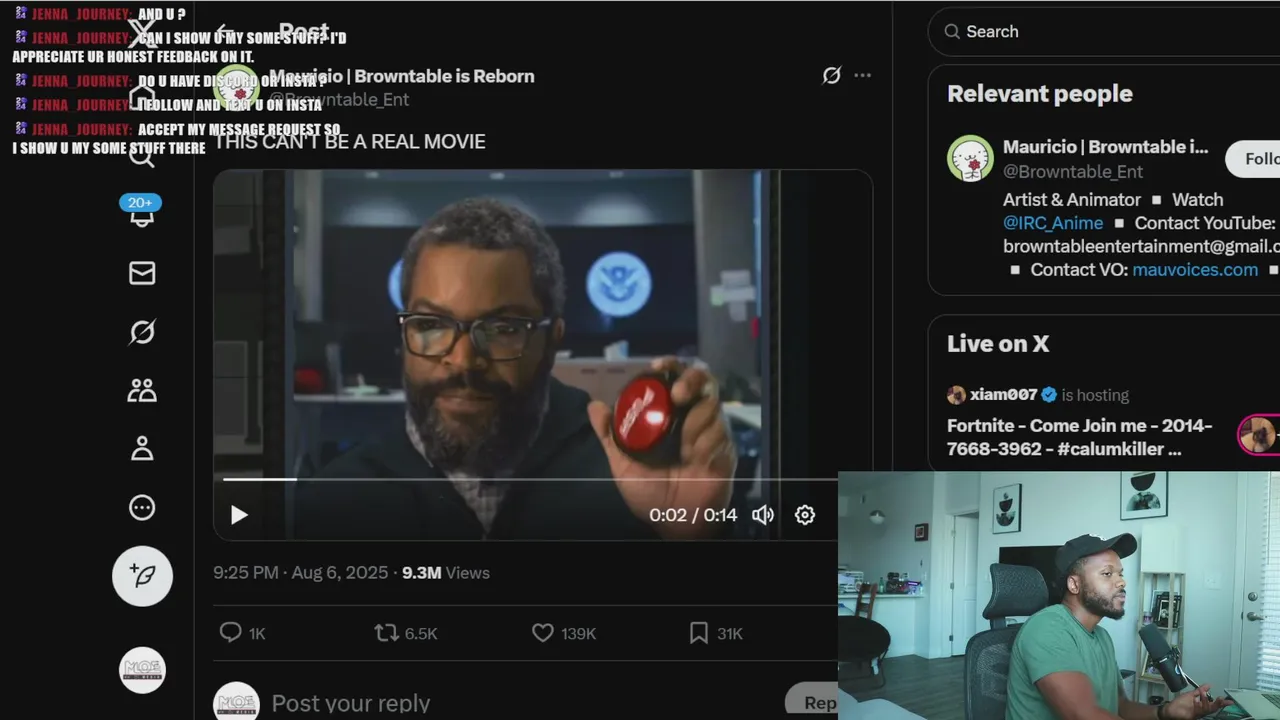Open Mauricio avatar in Relevant people

coord(970,158)
